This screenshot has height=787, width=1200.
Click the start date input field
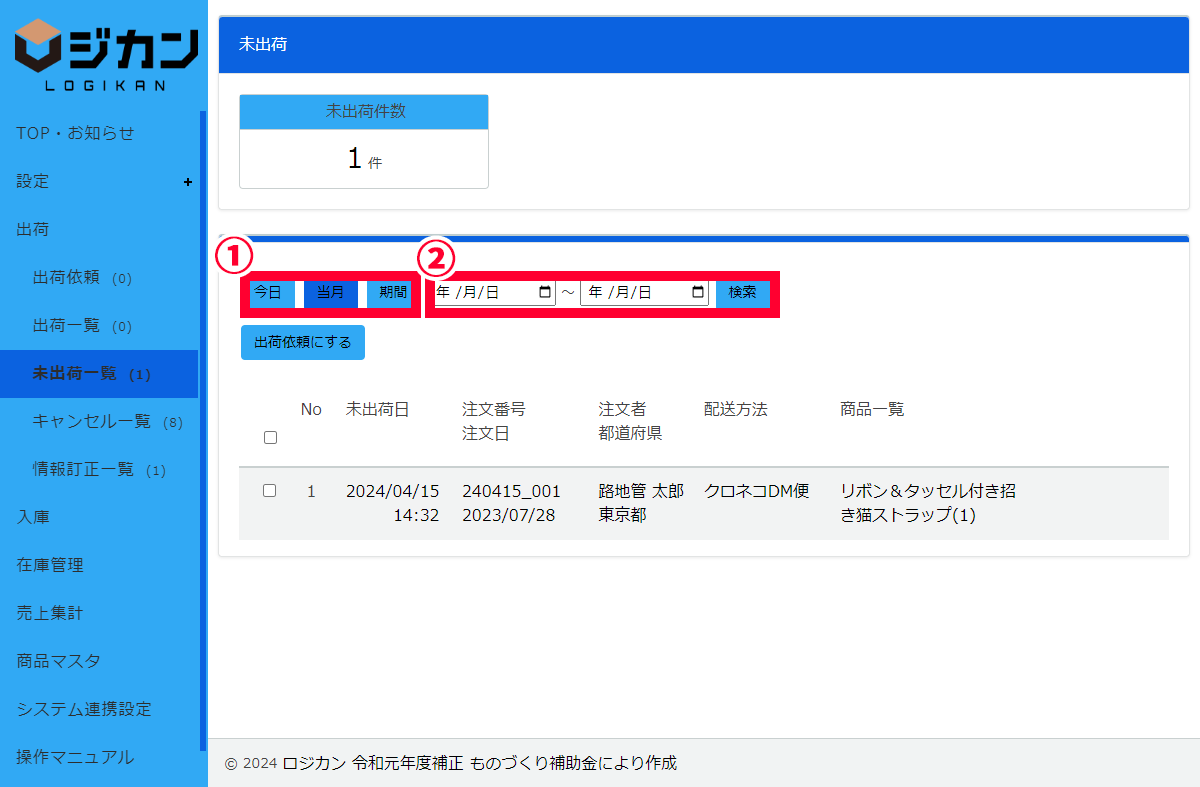pos(483,293)
